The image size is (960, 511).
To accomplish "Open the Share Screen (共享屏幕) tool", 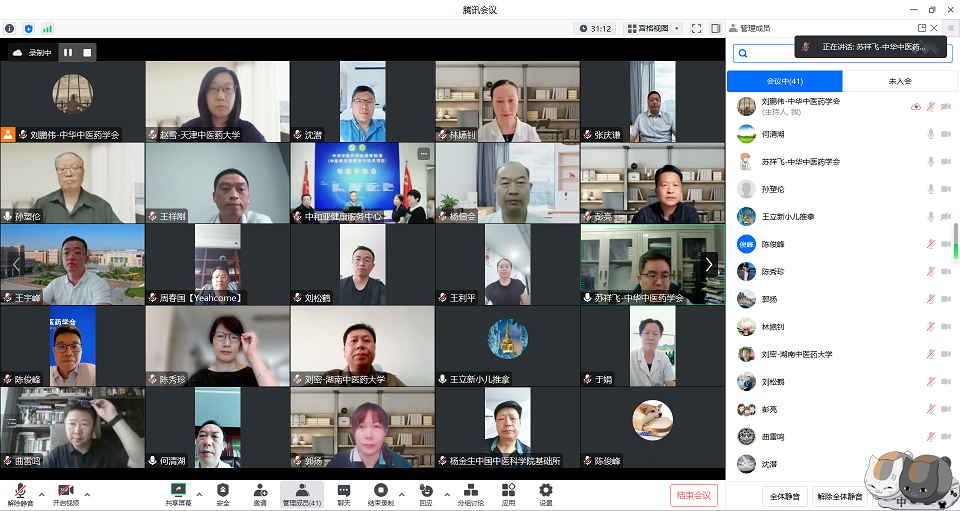I will [x=179, y=493].
